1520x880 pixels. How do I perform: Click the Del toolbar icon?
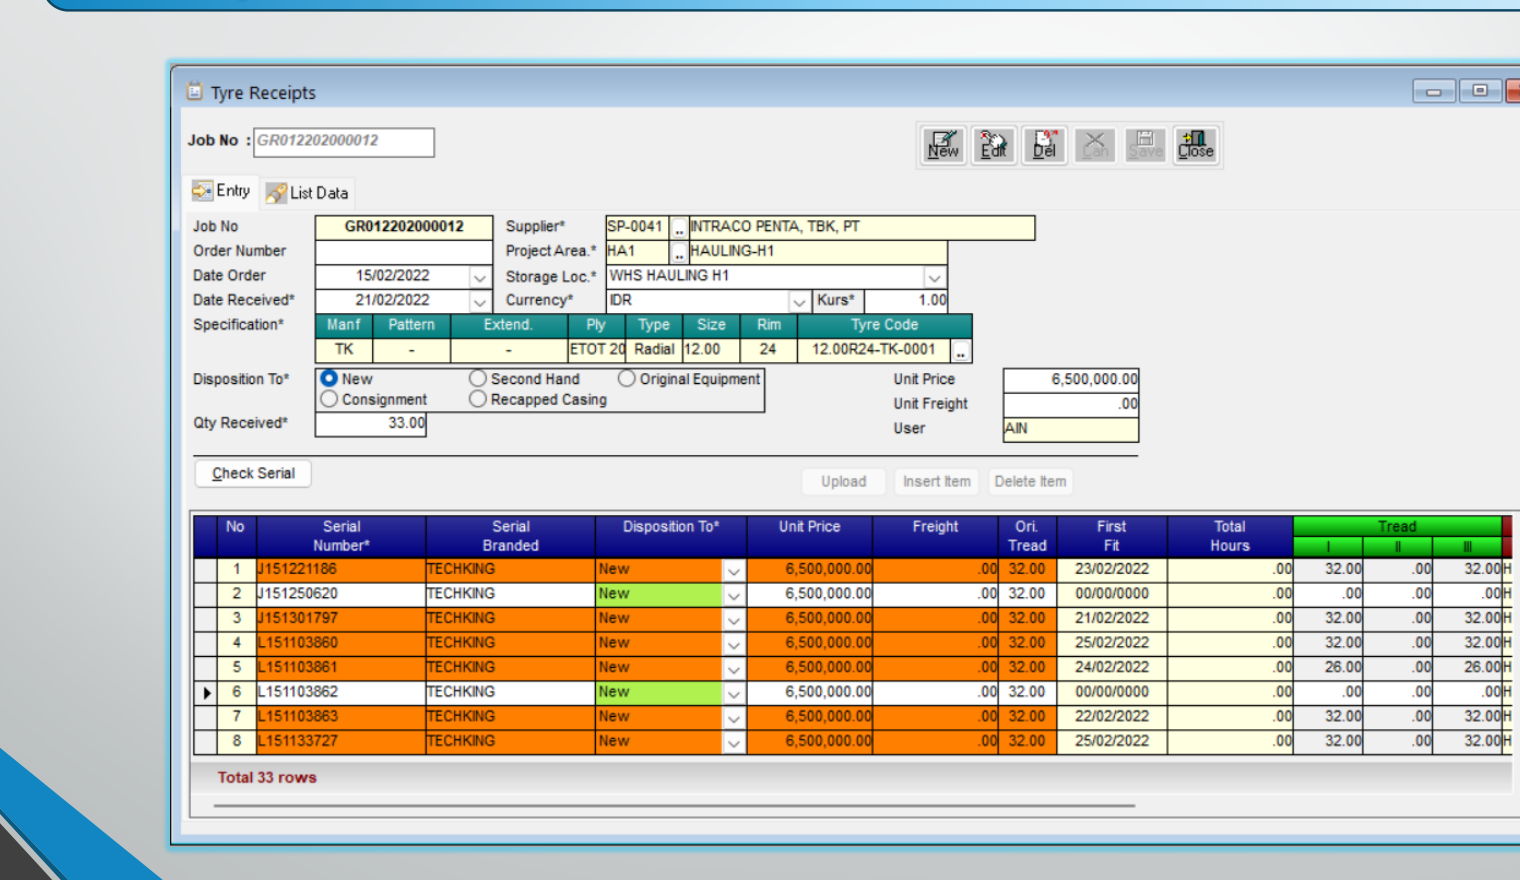[x=1045, y=146]
